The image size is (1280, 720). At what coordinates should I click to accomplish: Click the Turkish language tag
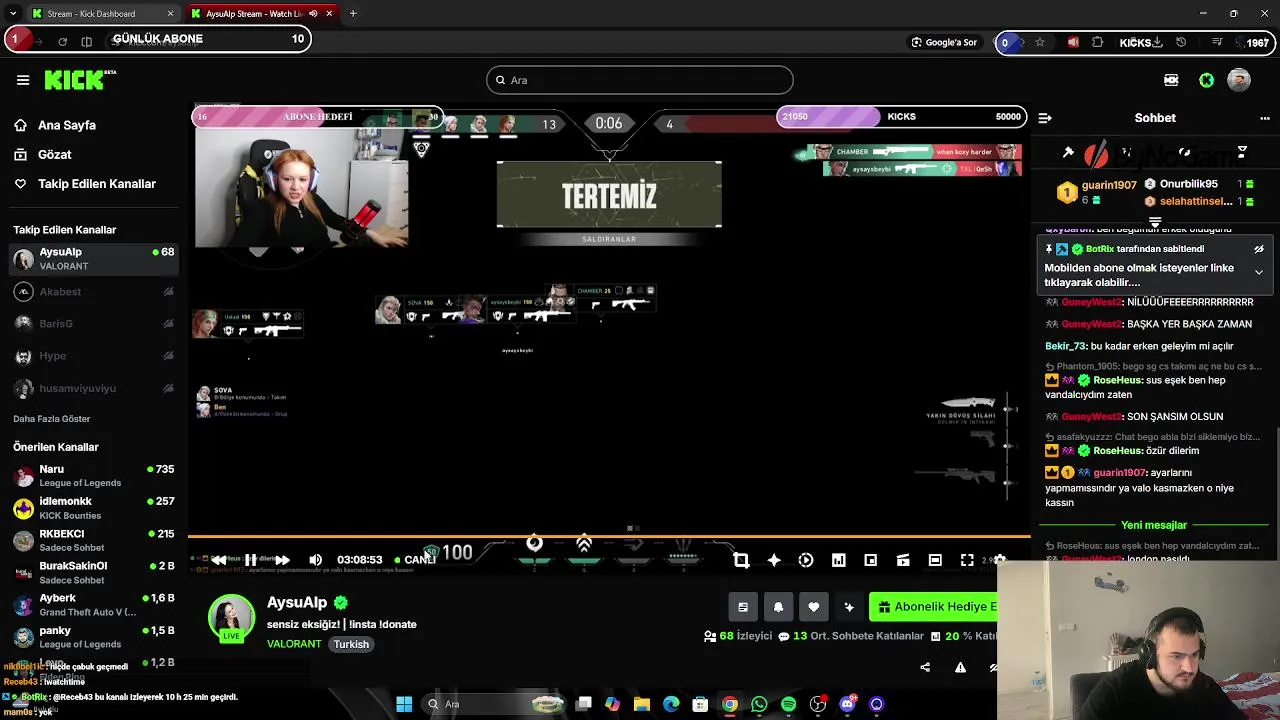click(351, 644)
